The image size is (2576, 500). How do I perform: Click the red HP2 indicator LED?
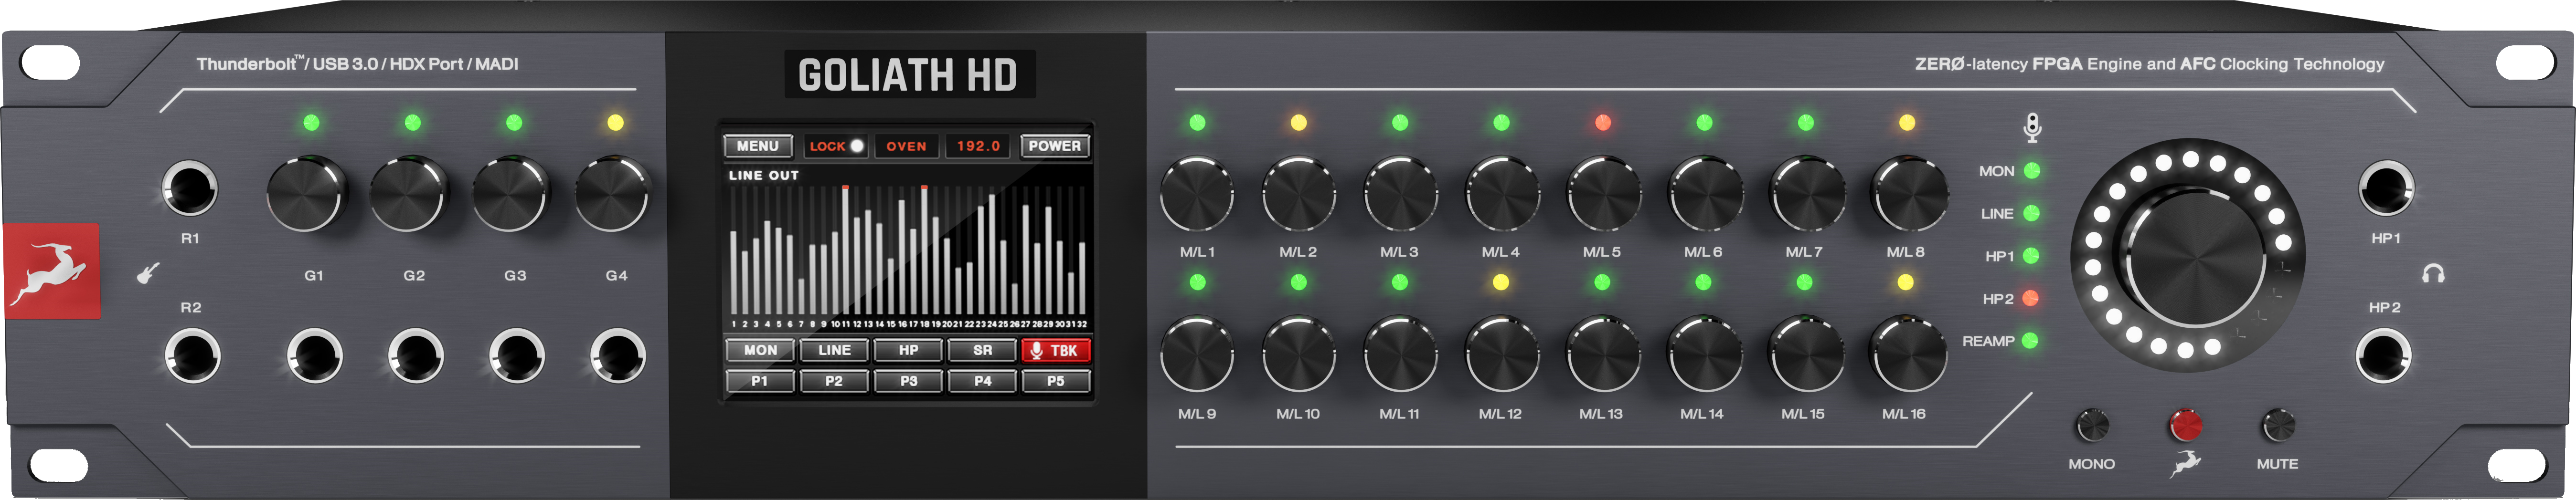(x=2030, y=298)
